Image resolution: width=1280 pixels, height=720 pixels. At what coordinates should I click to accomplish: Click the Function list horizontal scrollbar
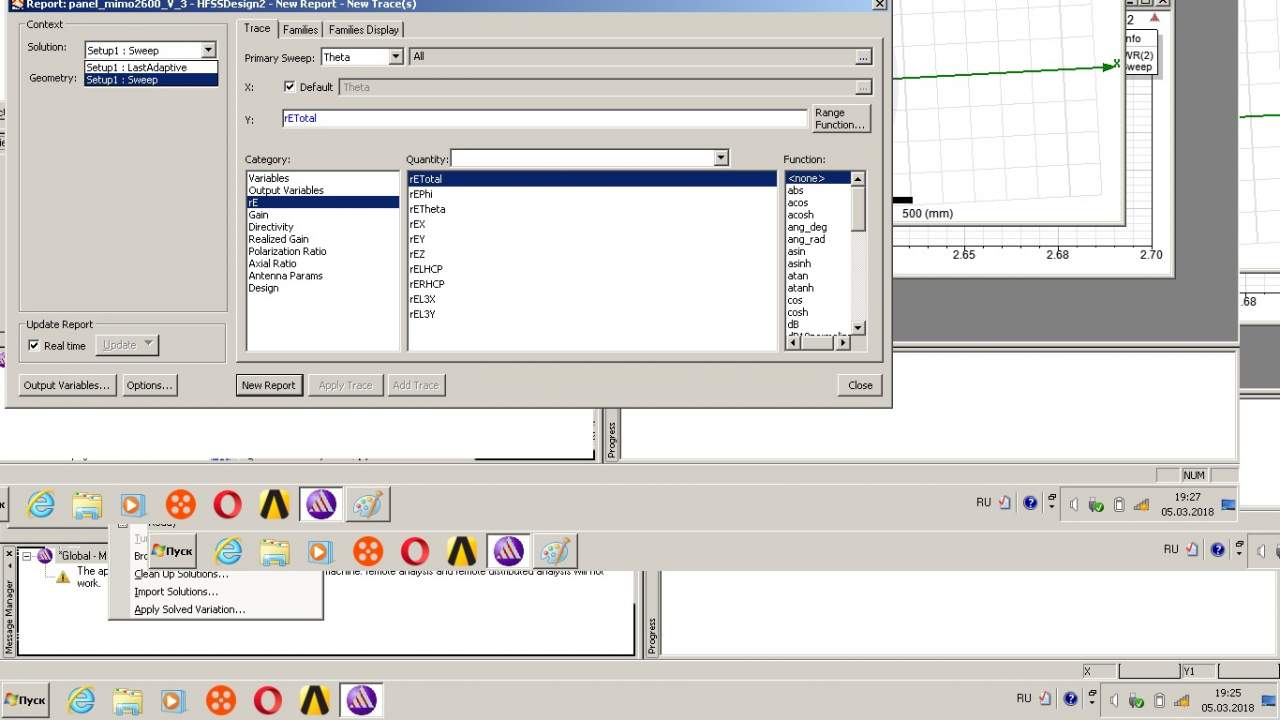(x=818, y=343)
